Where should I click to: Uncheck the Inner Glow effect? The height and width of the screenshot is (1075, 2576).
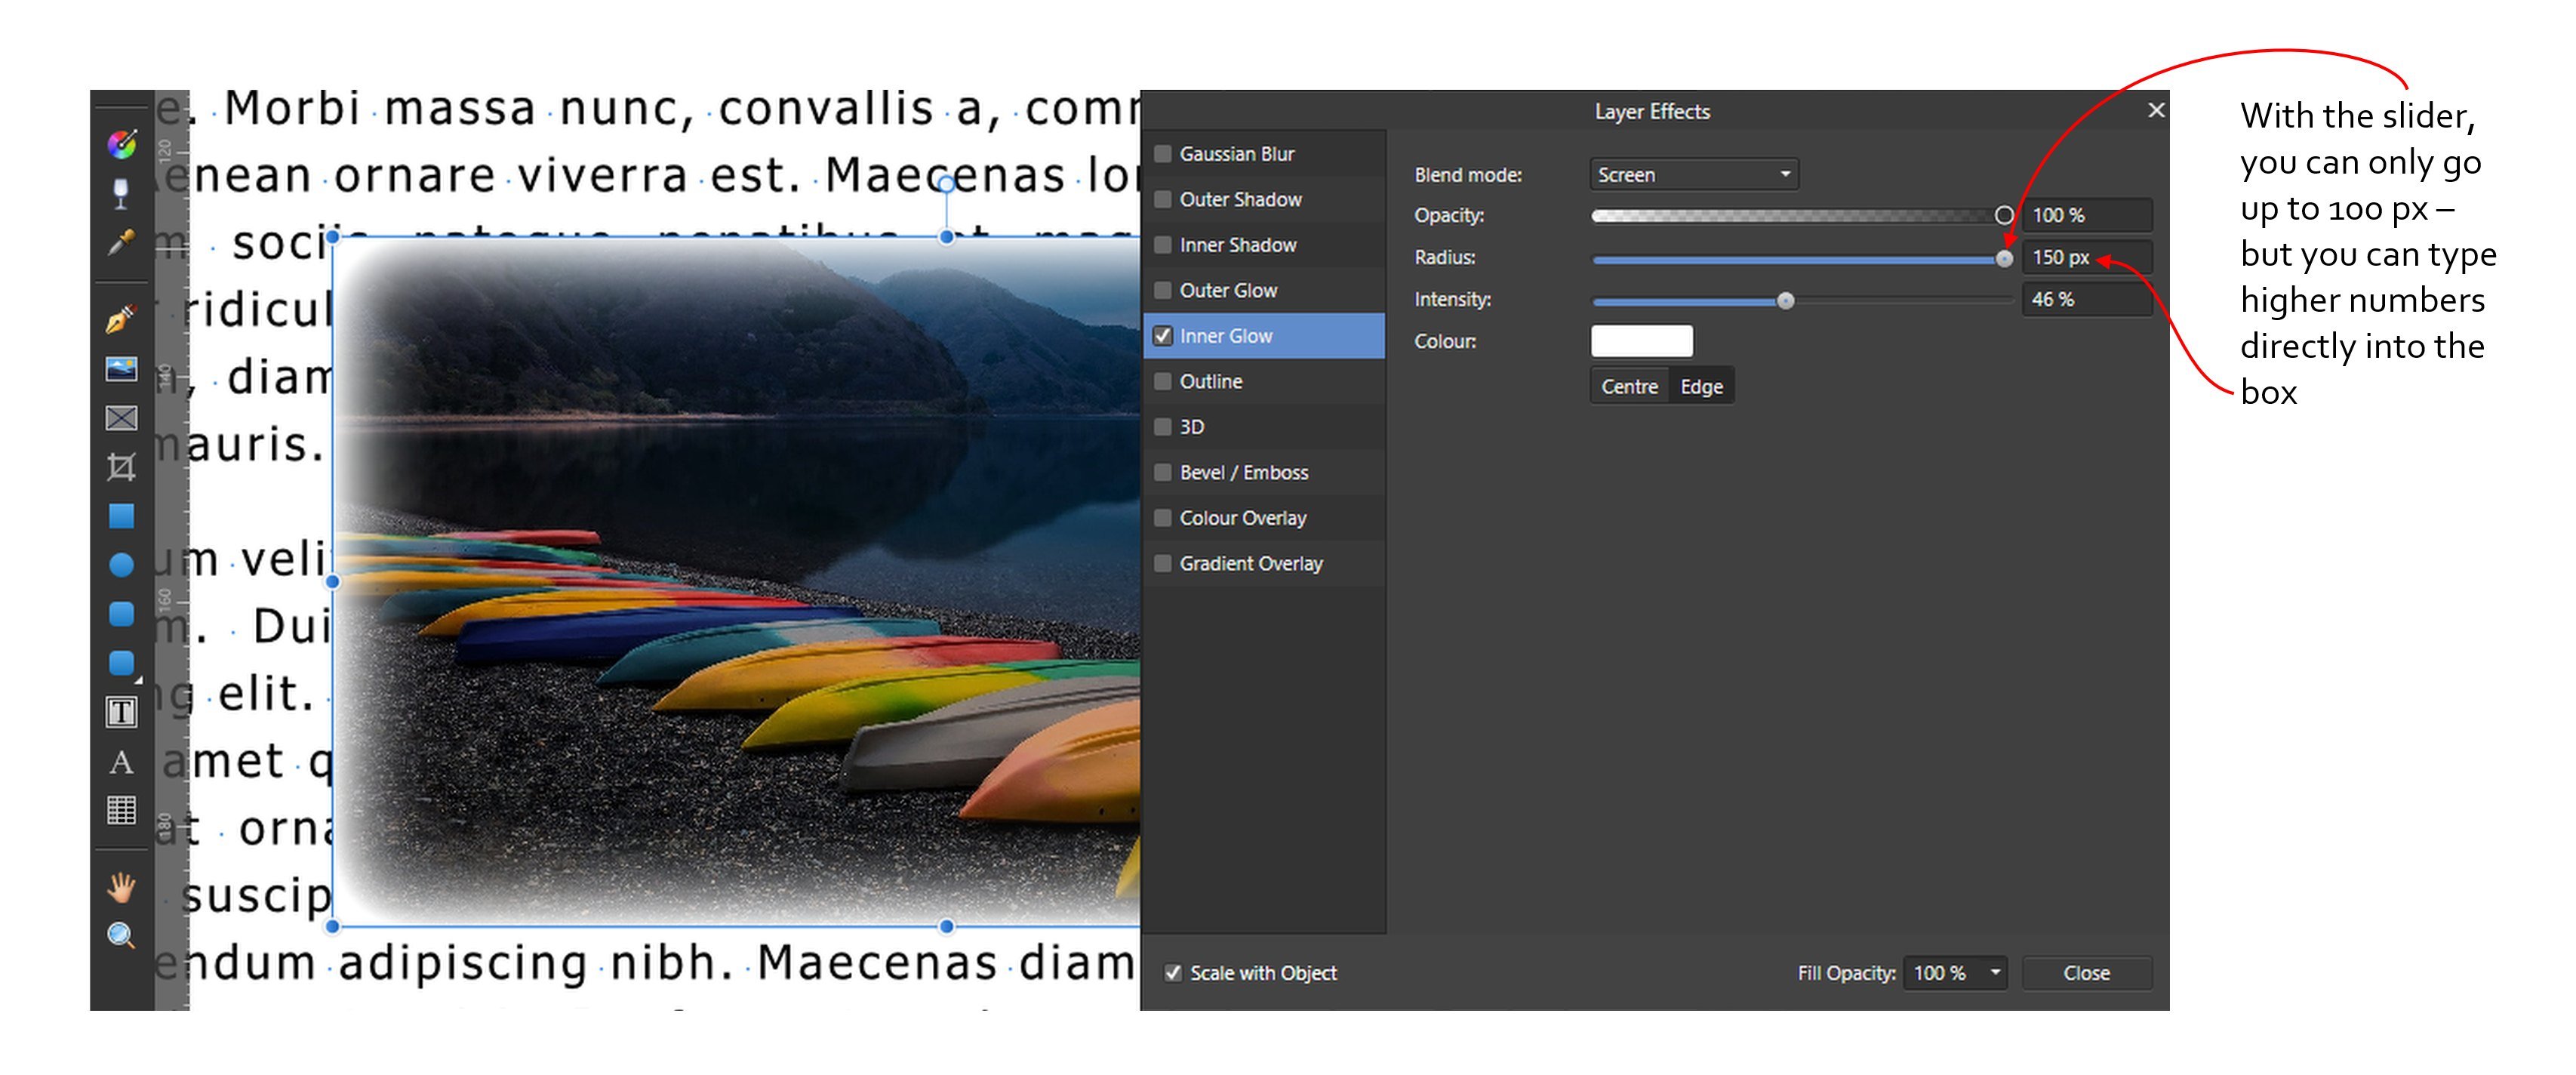(1163, 336)
